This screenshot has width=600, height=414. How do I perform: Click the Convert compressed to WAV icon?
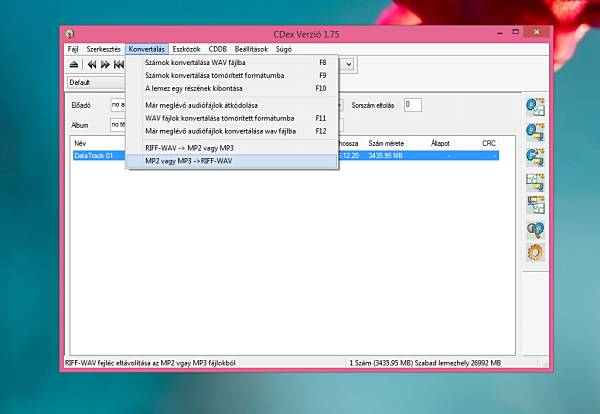(535, 205)
